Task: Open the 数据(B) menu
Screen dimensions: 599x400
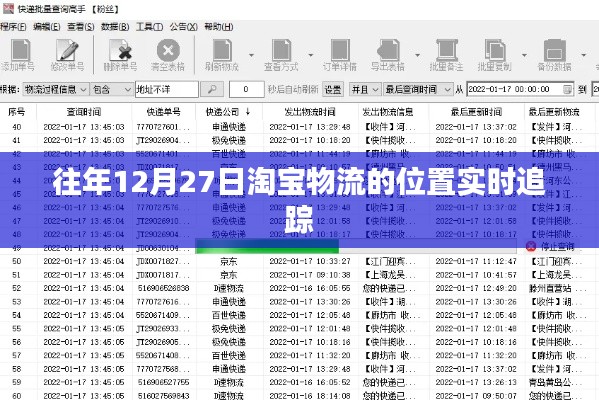Action: coord(115,27)
